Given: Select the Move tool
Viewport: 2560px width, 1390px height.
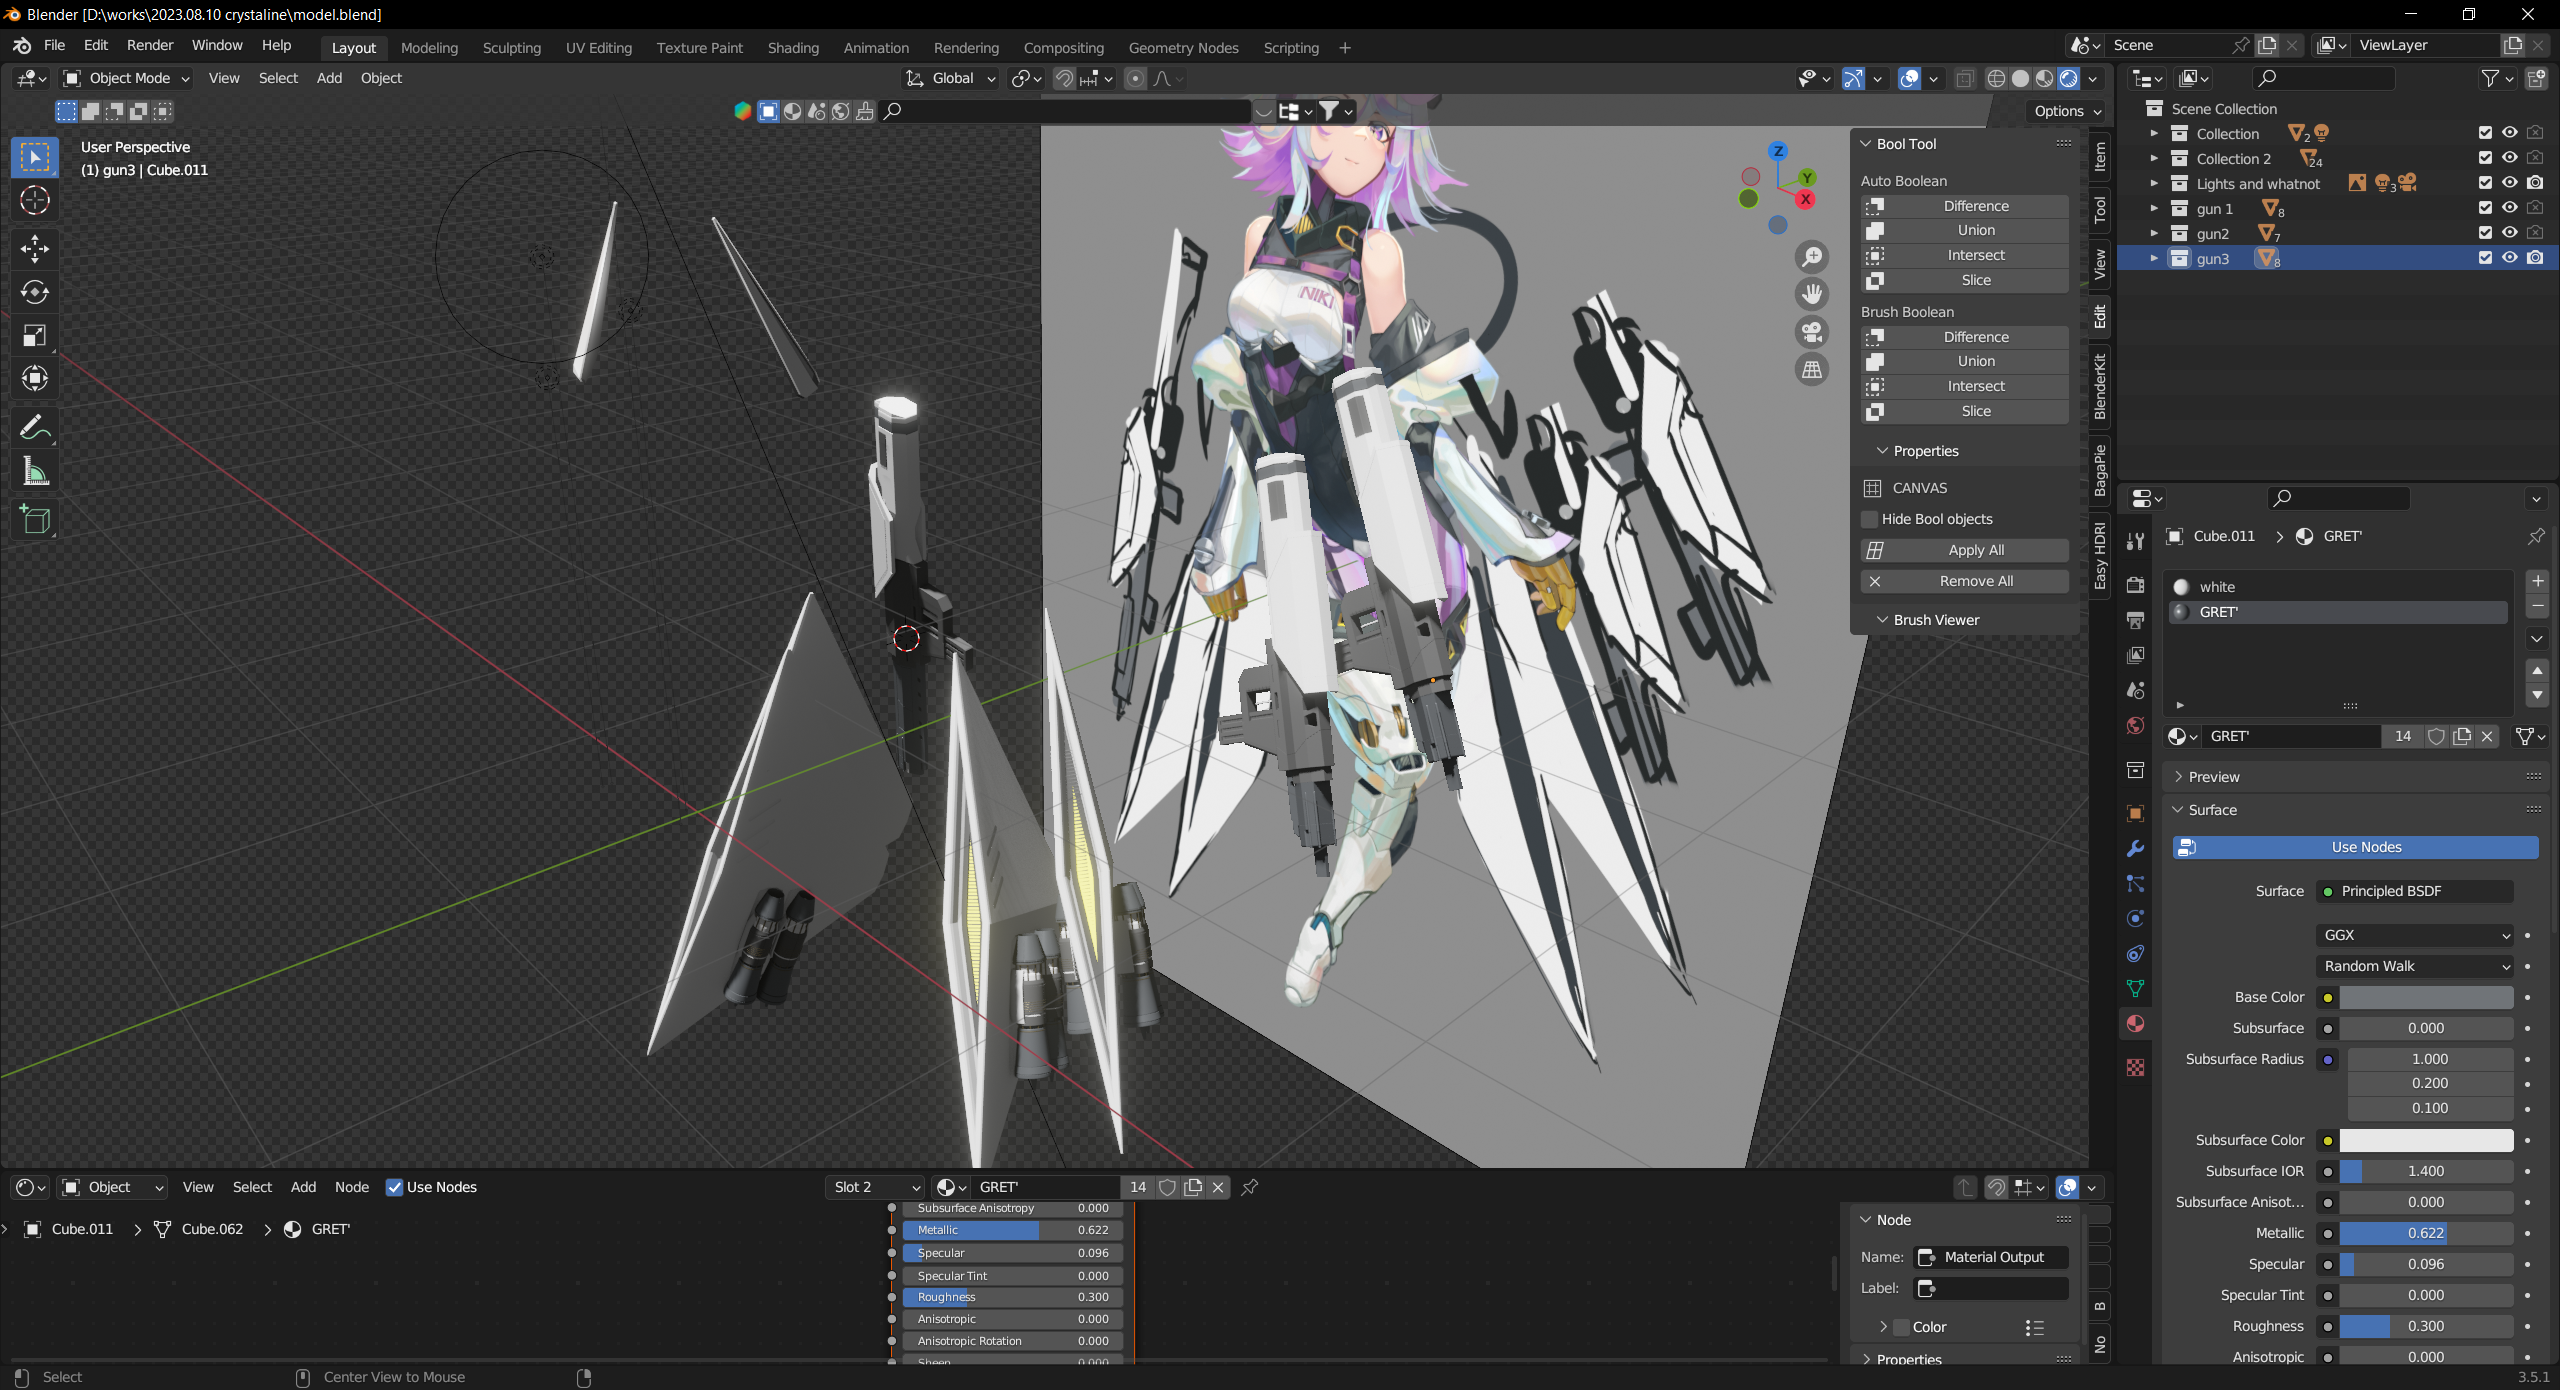Looking at the screenshot, I should (35, 248).
